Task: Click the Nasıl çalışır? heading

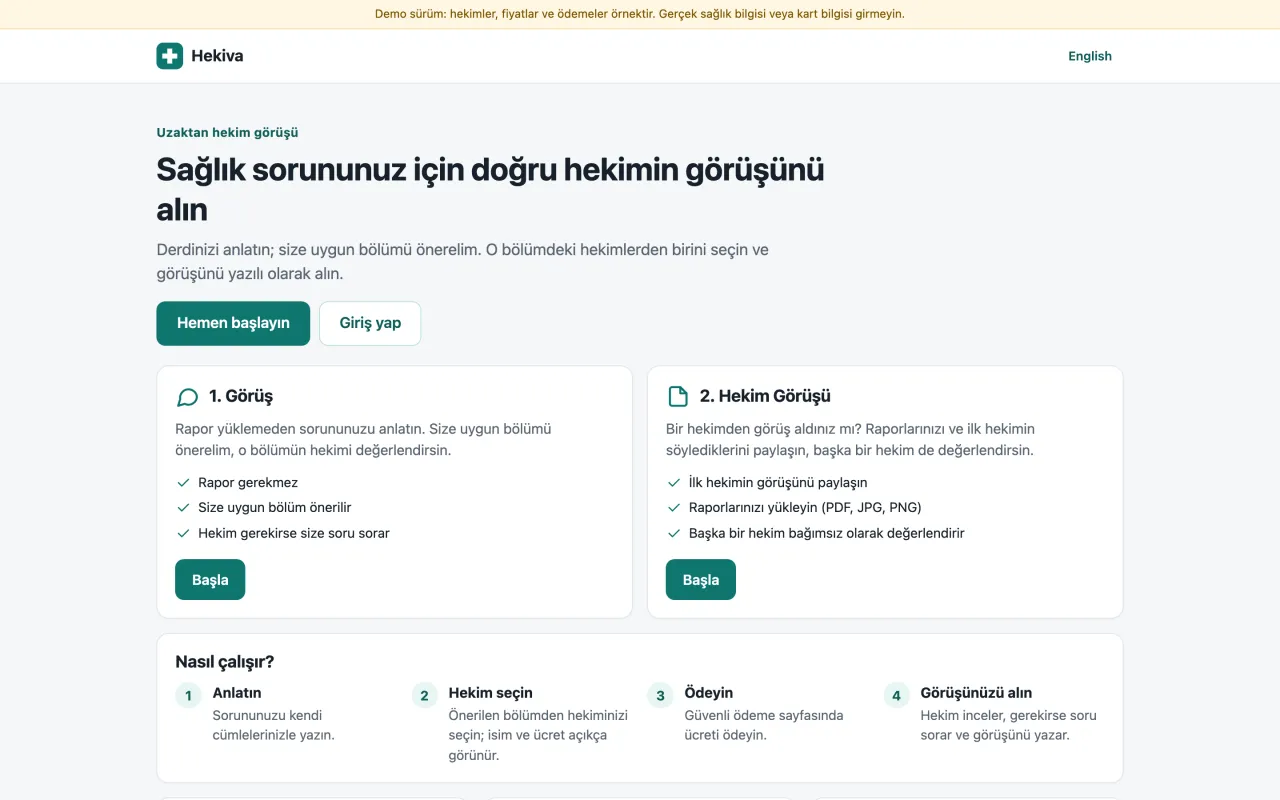Action: pyautogui.click(x=225, y=662)
